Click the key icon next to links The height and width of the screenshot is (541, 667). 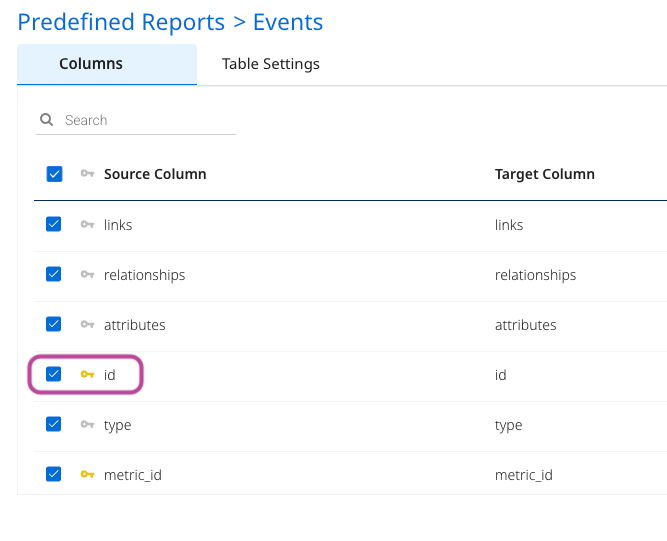pos(87,225)
